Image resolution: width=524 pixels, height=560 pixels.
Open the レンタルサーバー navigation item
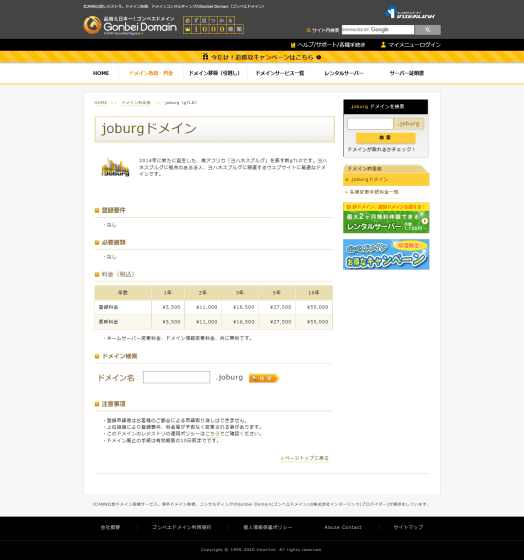[344, 73]
